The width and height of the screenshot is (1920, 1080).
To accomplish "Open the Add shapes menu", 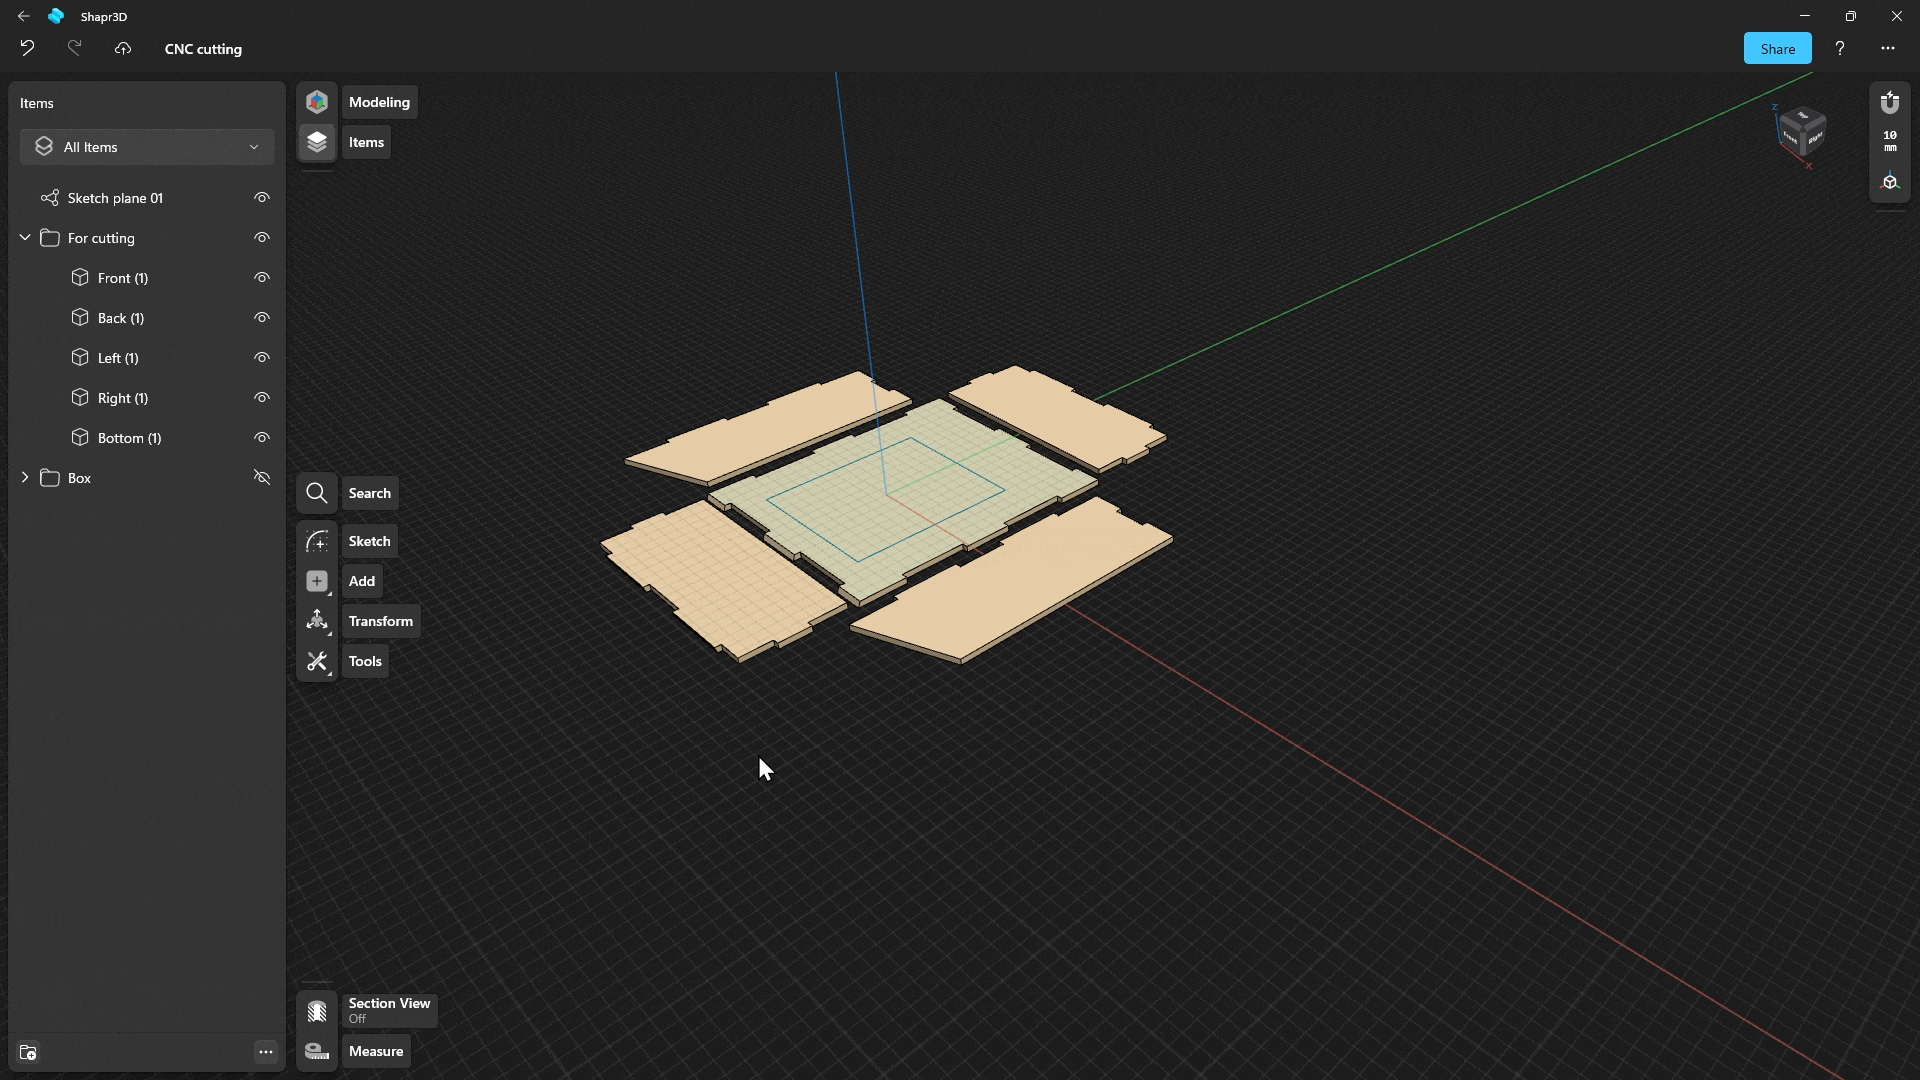I will (x=317, y=581).
